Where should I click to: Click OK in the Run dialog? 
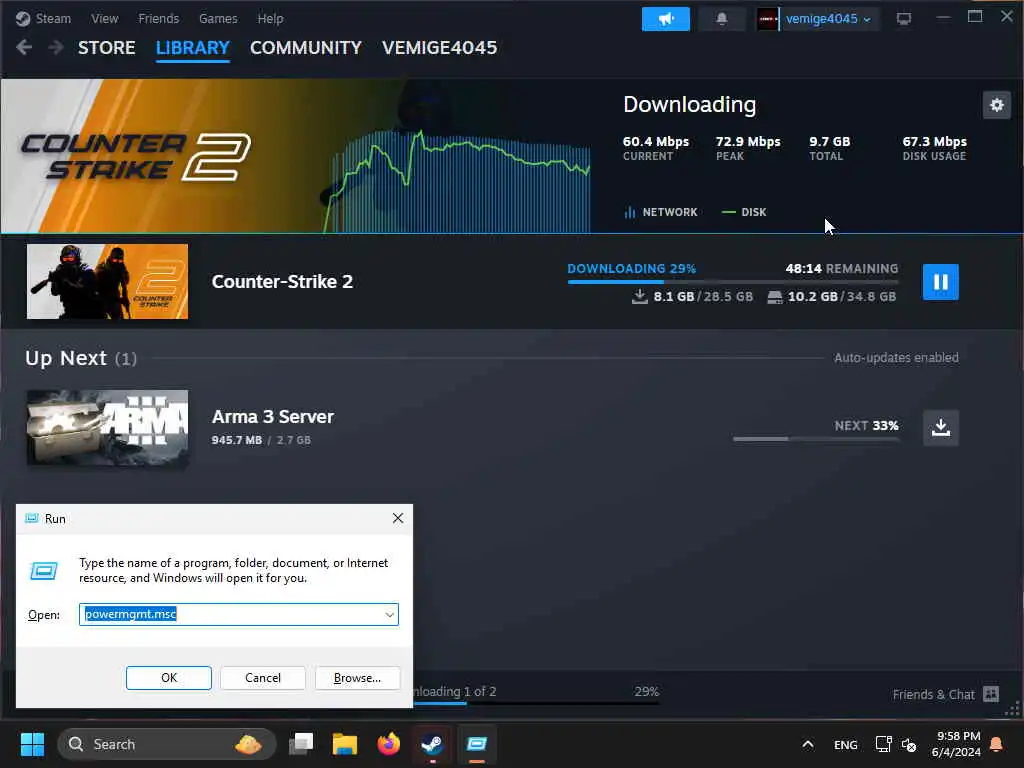(x=168, y=678)
